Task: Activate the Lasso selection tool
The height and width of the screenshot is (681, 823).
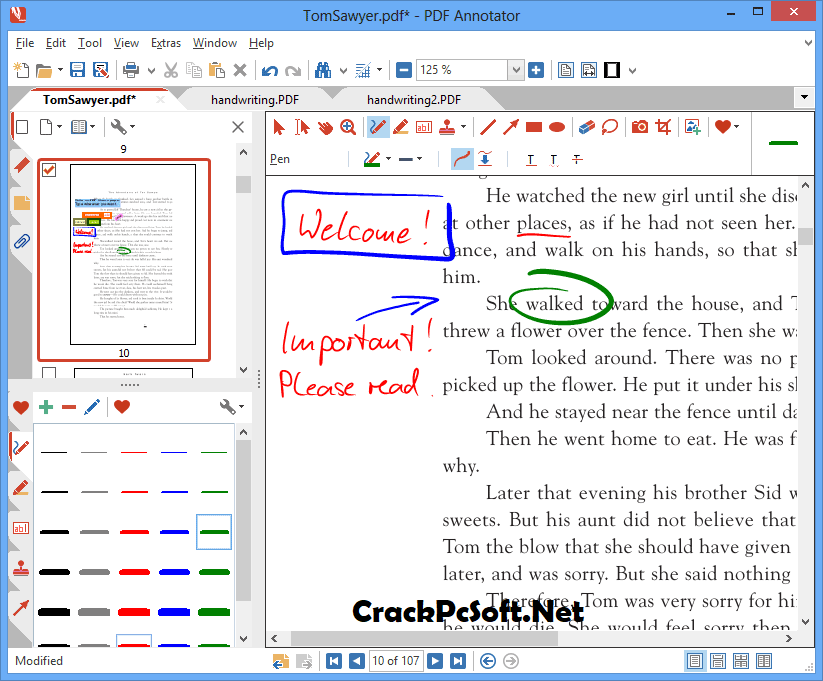Action: (609, 127)
